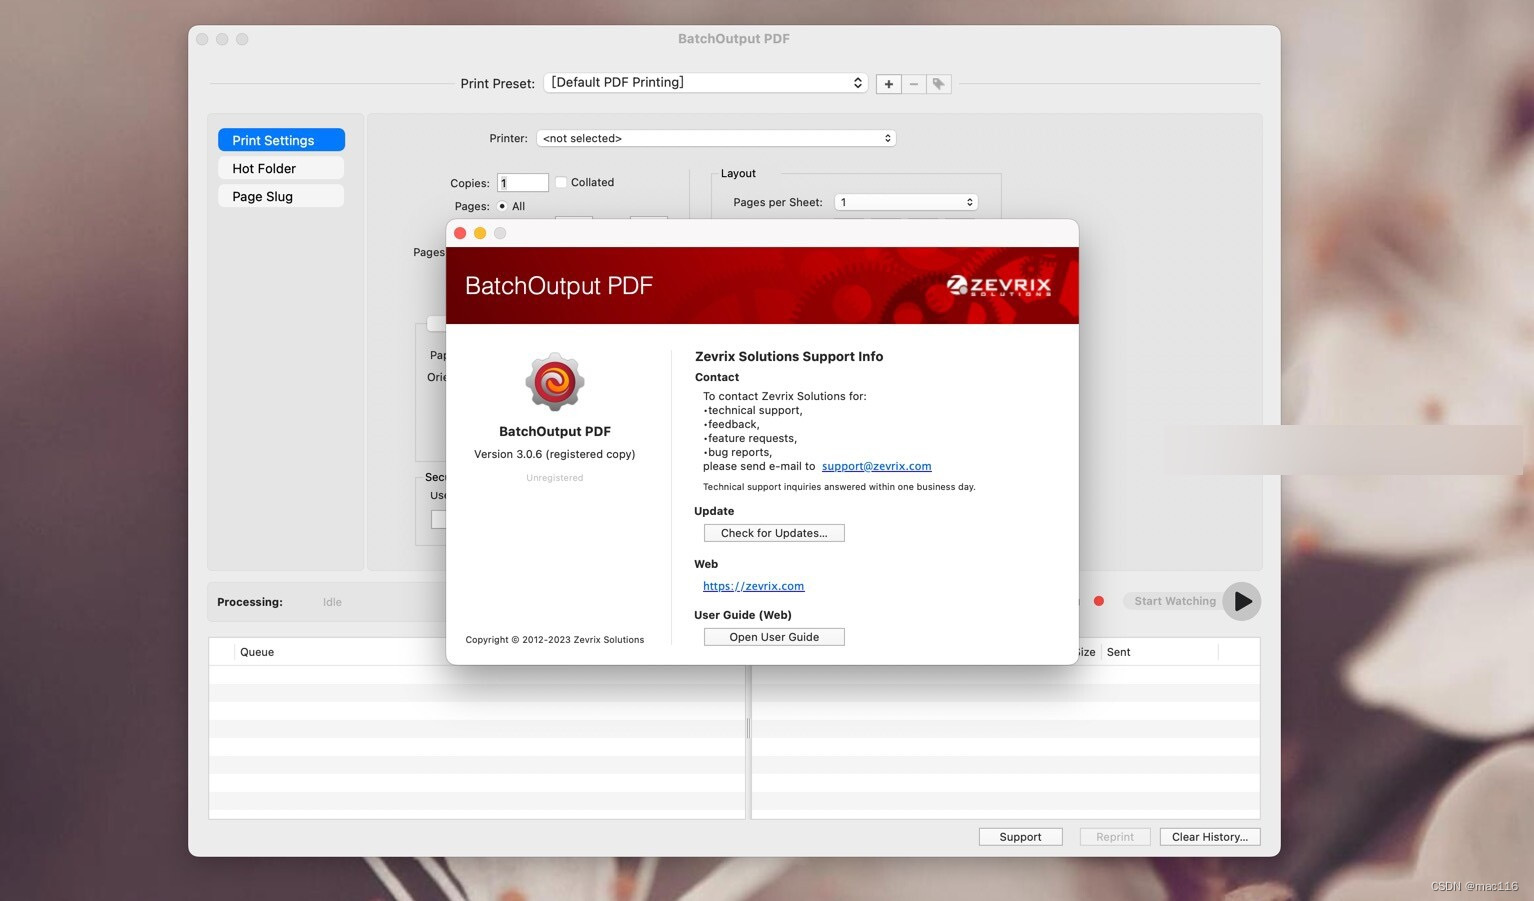Switch to the Page Slug tab
Image resolution: width=1534 pixels, height=901 pixels.
(x=281, y=196)
